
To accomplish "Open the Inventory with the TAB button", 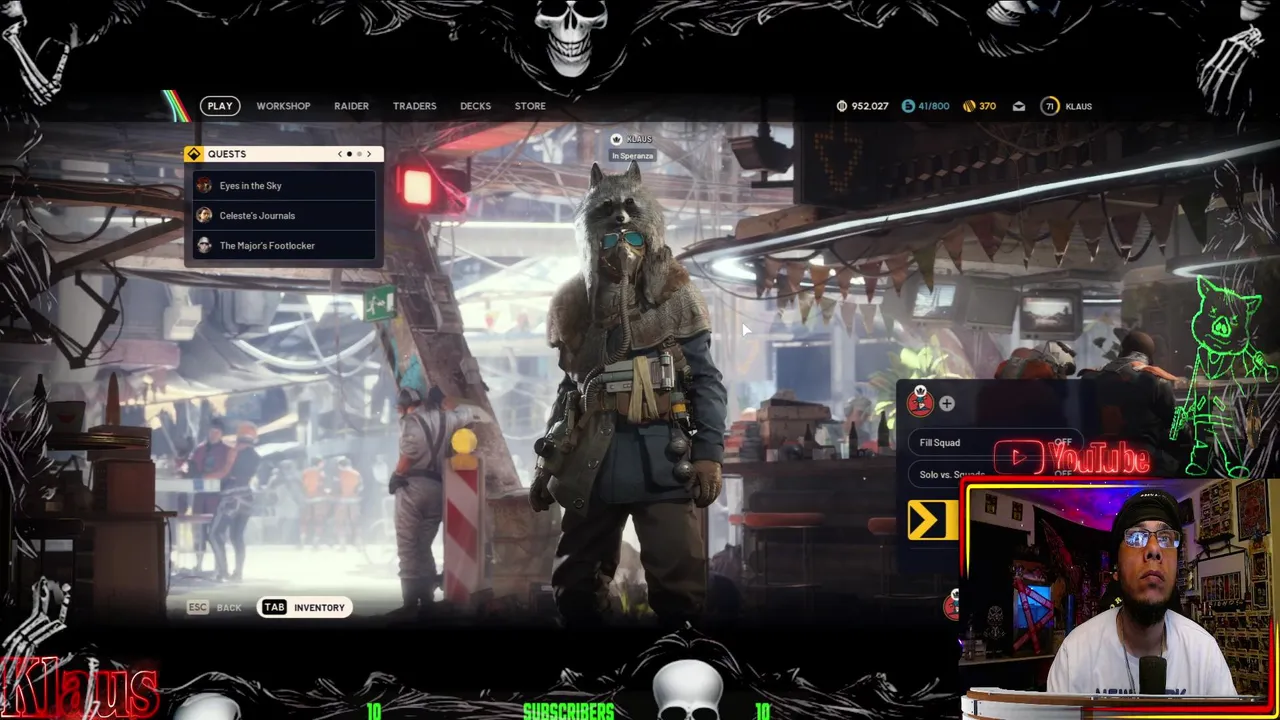I will pyautogui.click(x=305, y=608).
